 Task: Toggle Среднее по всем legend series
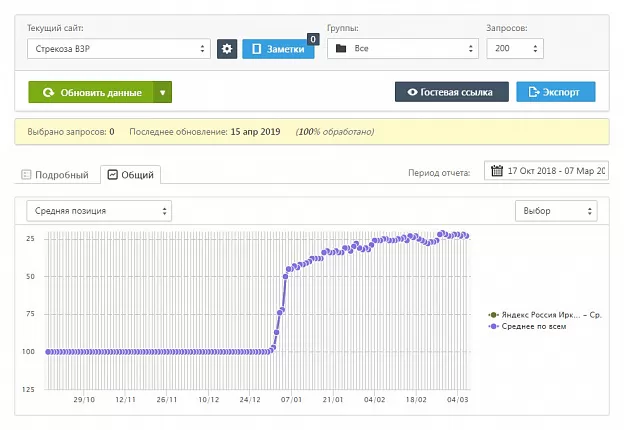pos(527,326)
